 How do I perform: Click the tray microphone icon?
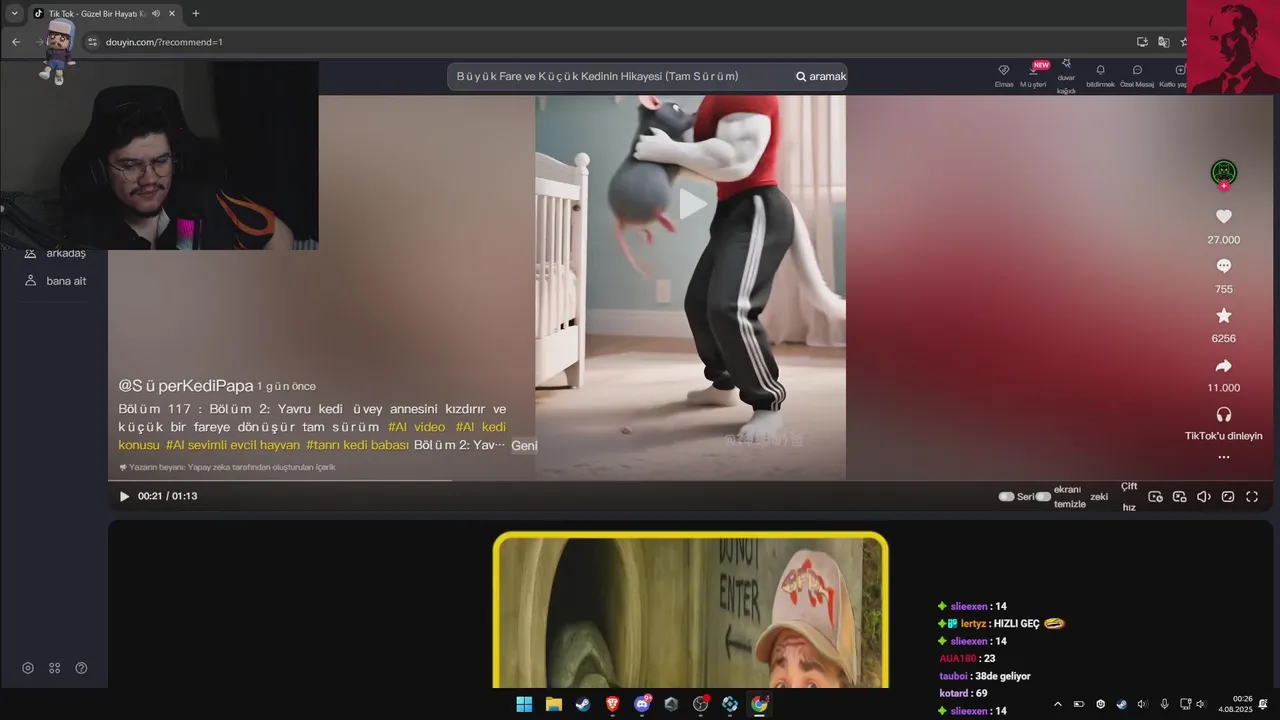pos(1164,704)
